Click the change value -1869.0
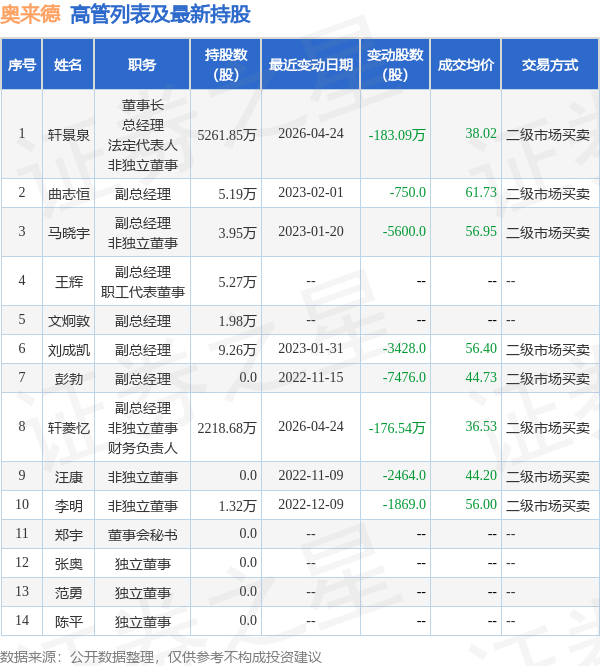This screenshot has width=600, height=666. tap(404, 504)
